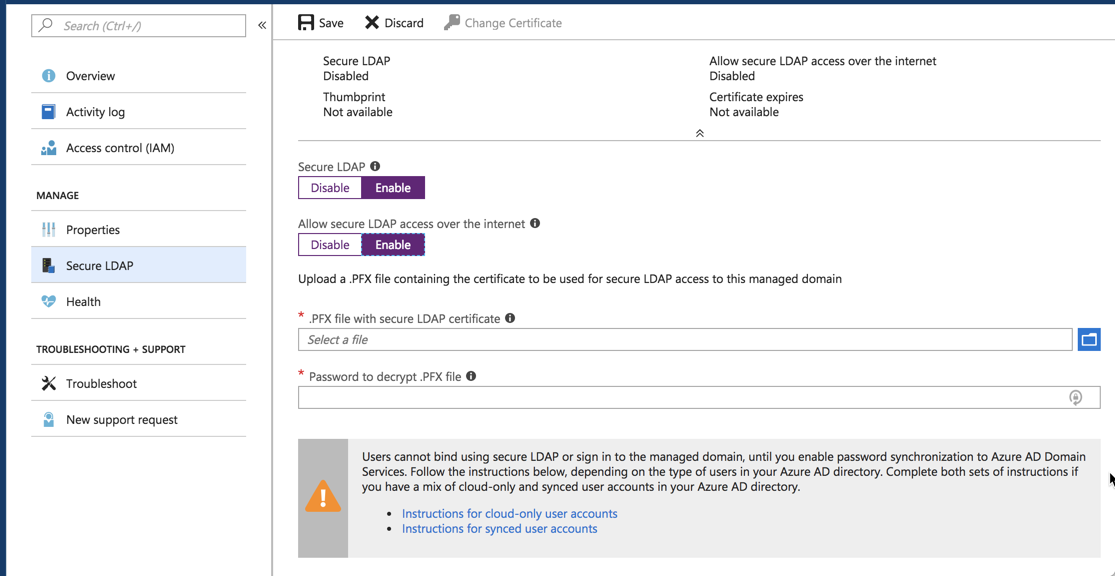The height and width of the screenshot is (576, 1115).
Task: Browse for PFX file with folder icon
Action: (1089, 339)
